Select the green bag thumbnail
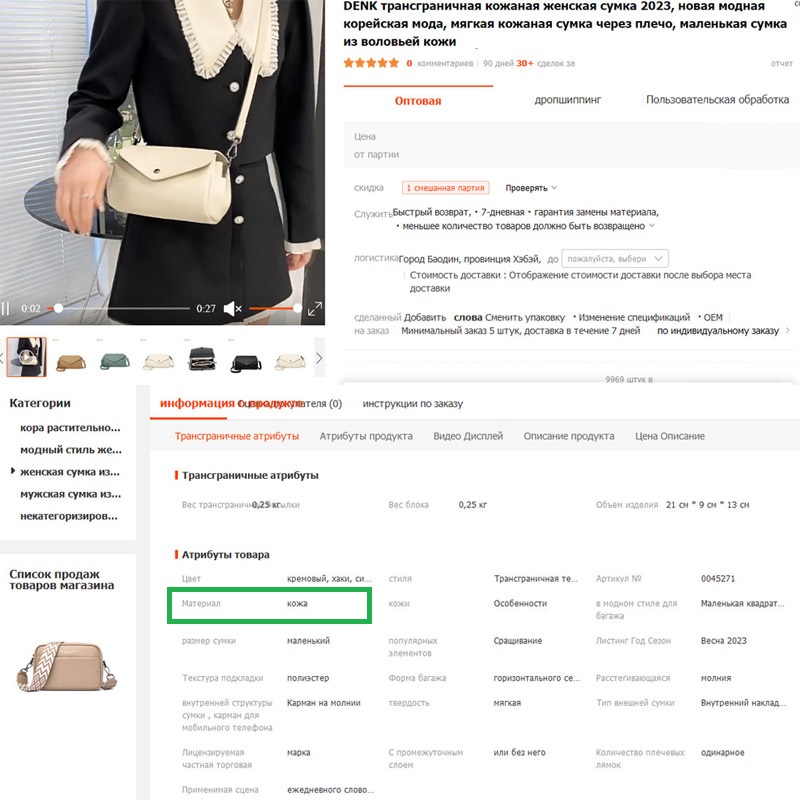 115,361
